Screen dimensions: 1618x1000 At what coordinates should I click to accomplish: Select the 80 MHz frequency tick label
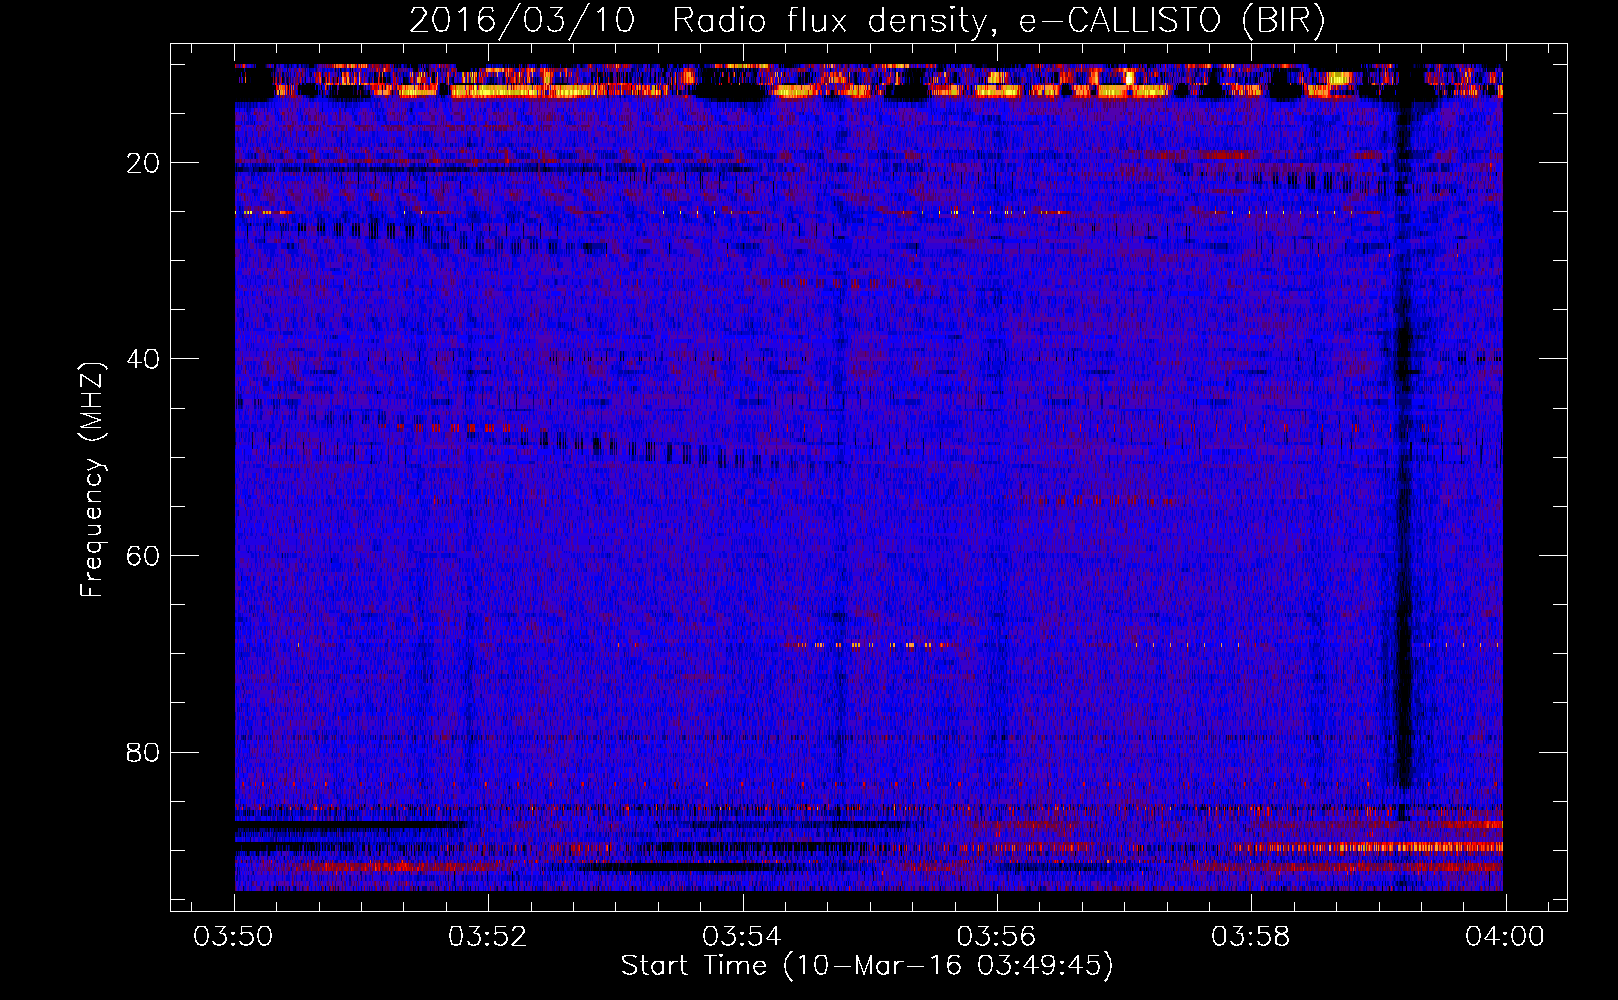click(143, 752)
